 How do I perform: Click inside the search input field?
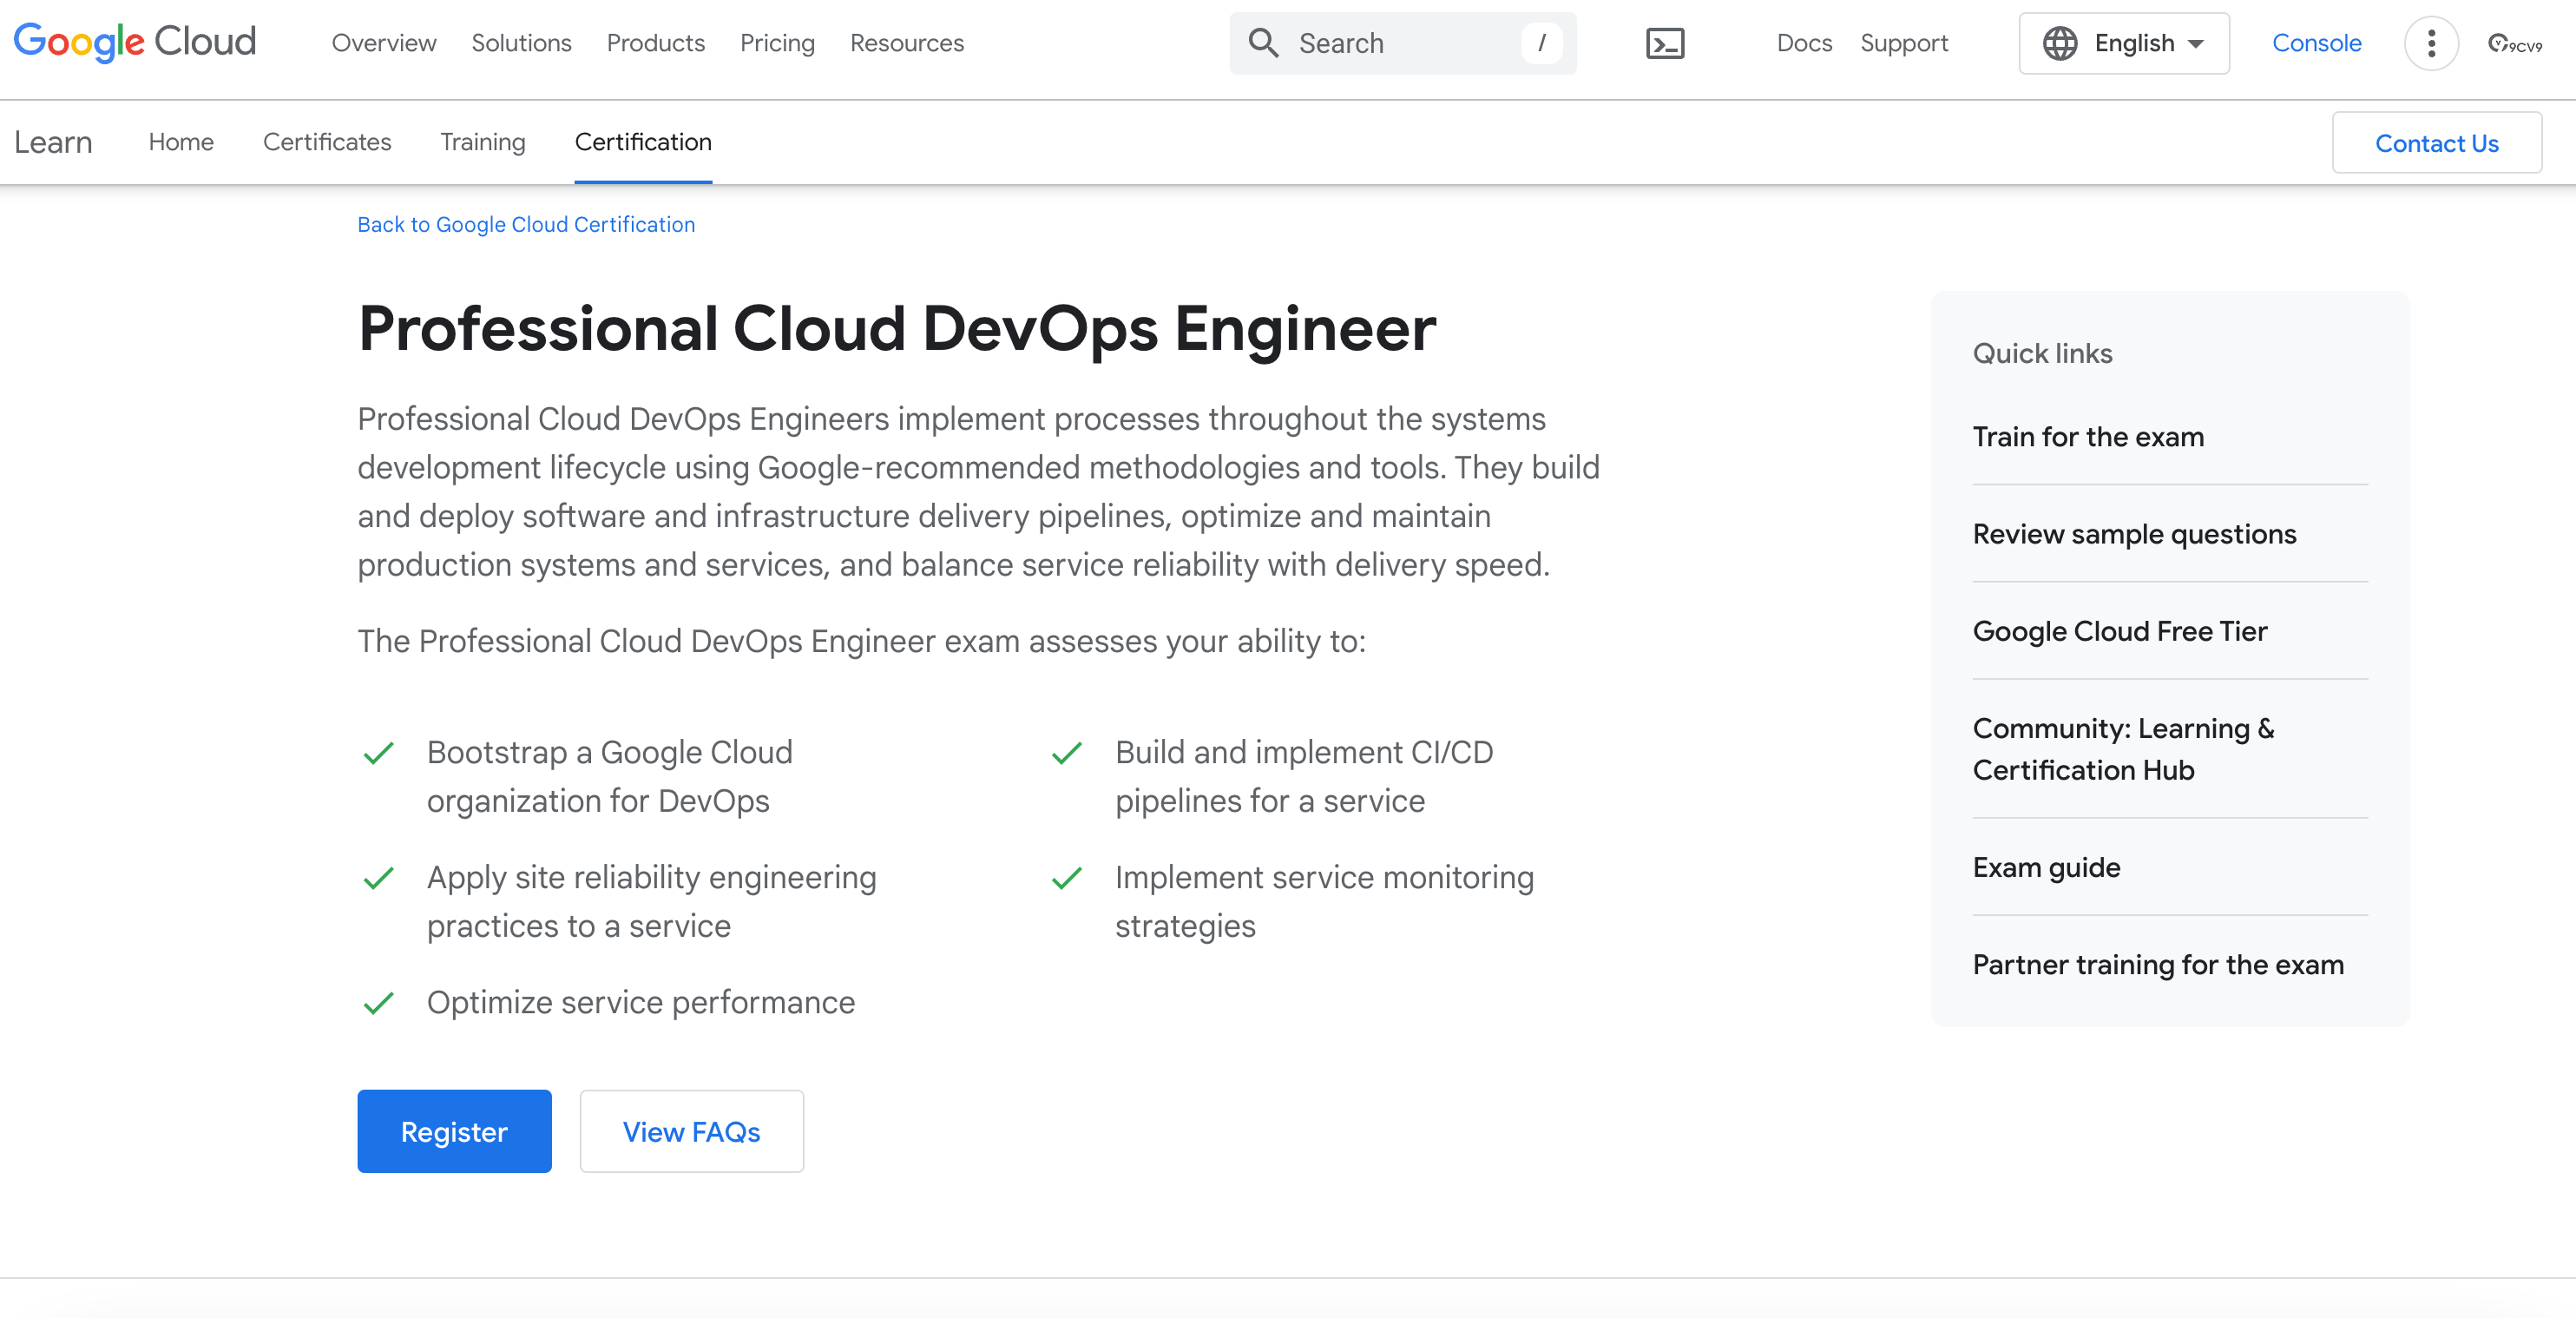[1400, 43]
